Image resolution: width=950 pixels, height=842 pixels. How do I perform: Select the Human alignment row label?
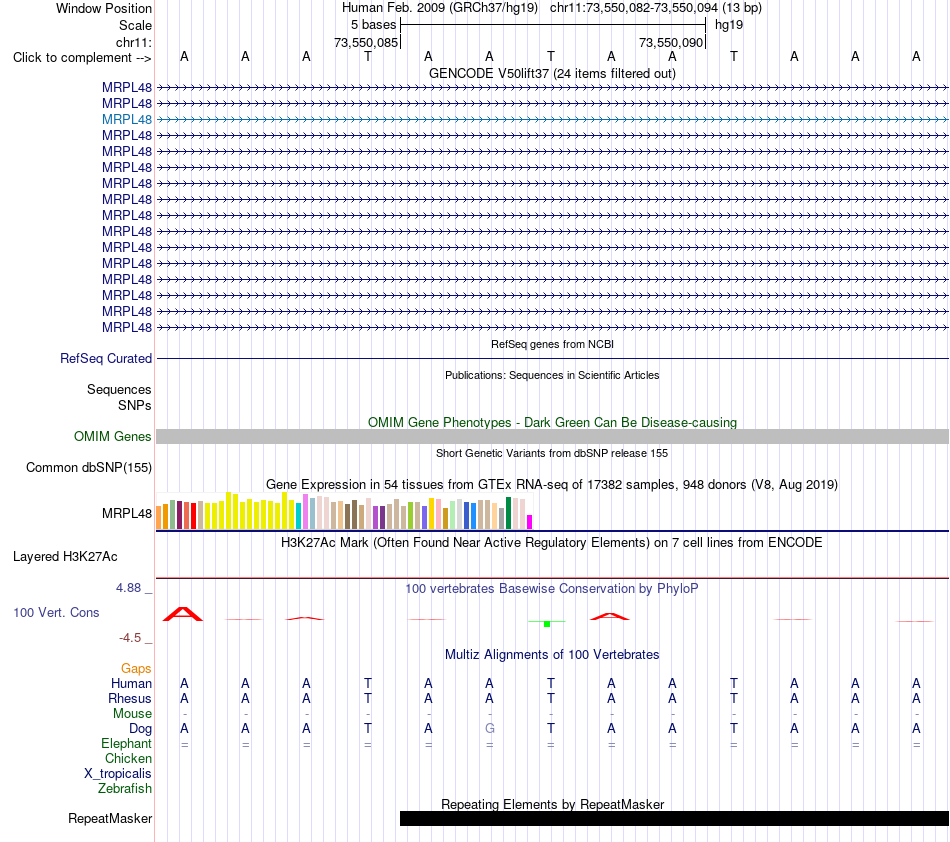pyautogui.click(x=131, y=683)
